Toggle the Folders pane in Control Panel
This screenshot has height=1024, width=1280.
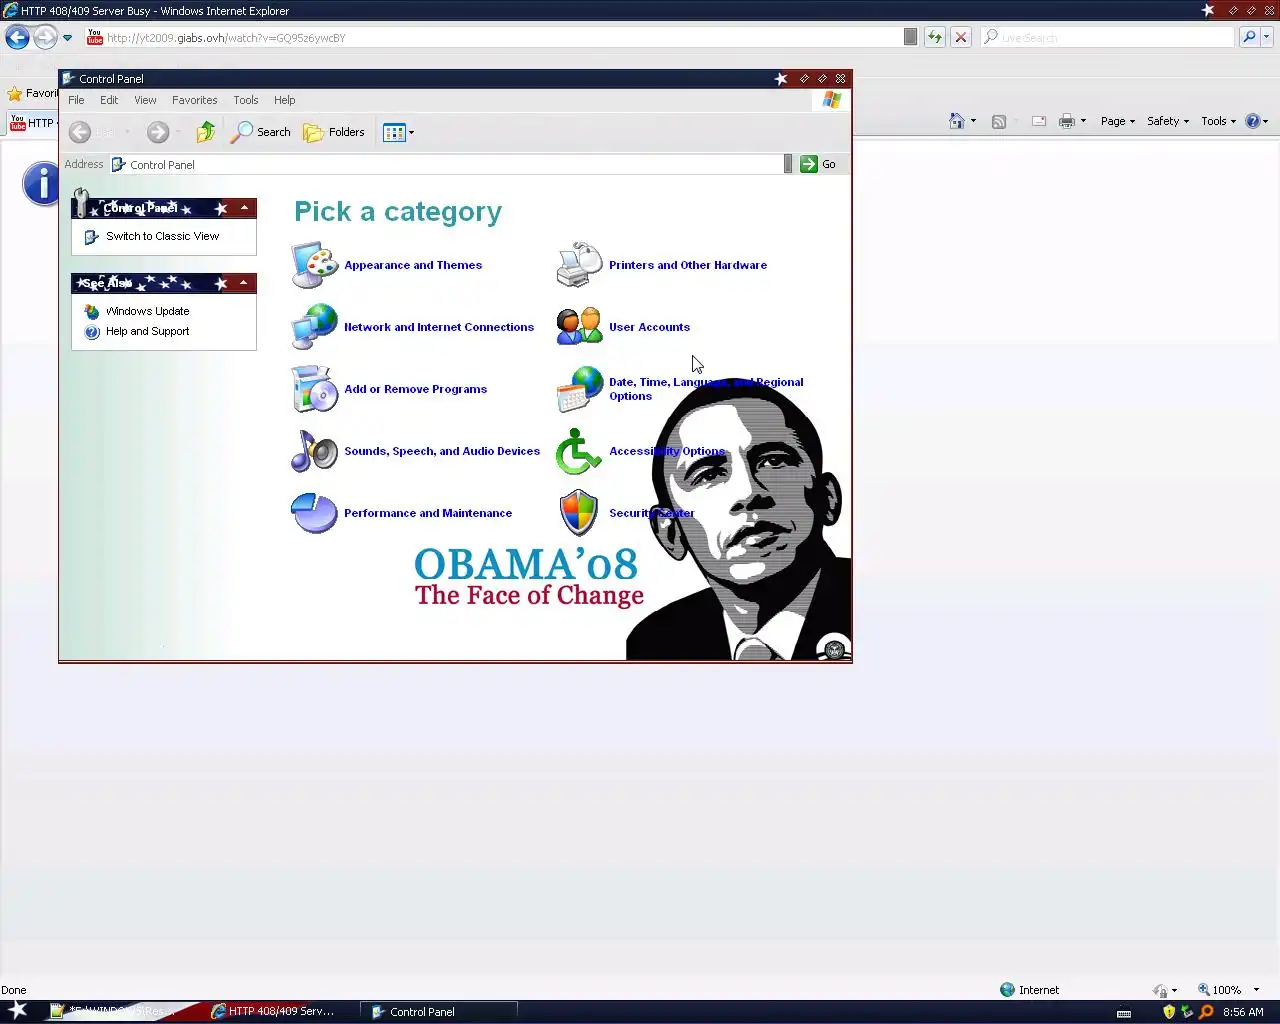click(x=334, y=132)
